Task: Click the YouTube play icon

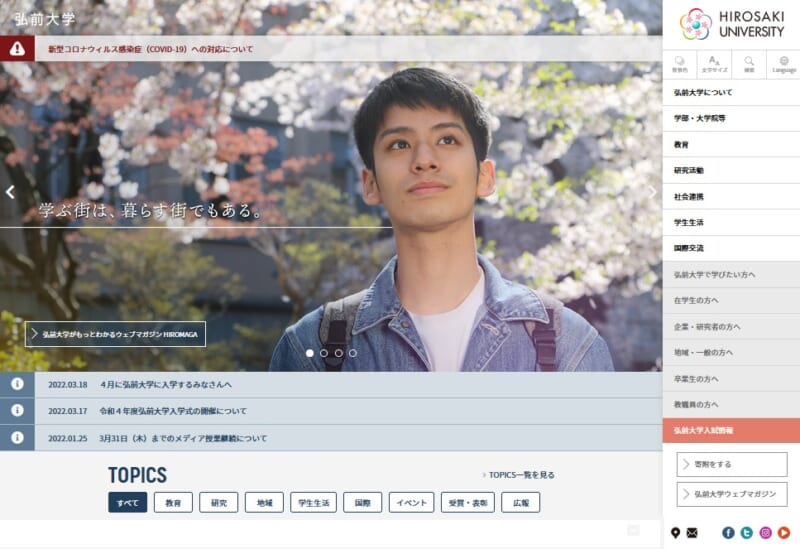Action: [x=783, y=533]
